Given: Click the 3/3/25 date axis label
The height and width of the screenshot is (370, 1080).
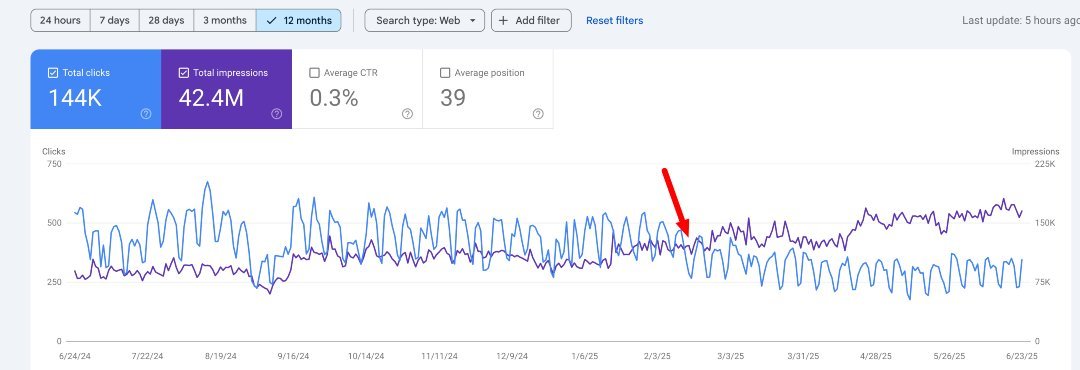Looking at the screenshot, I should tap(731, 356).
